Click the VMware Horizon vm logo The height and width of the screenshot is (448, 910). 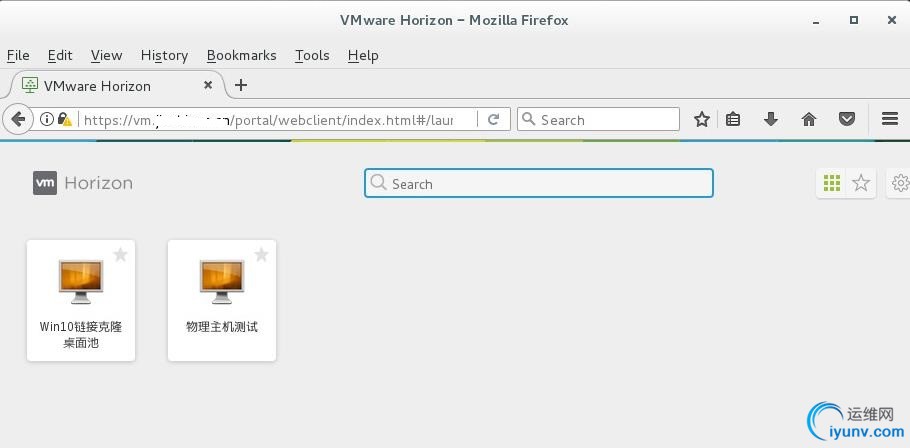tap(45, 183)
